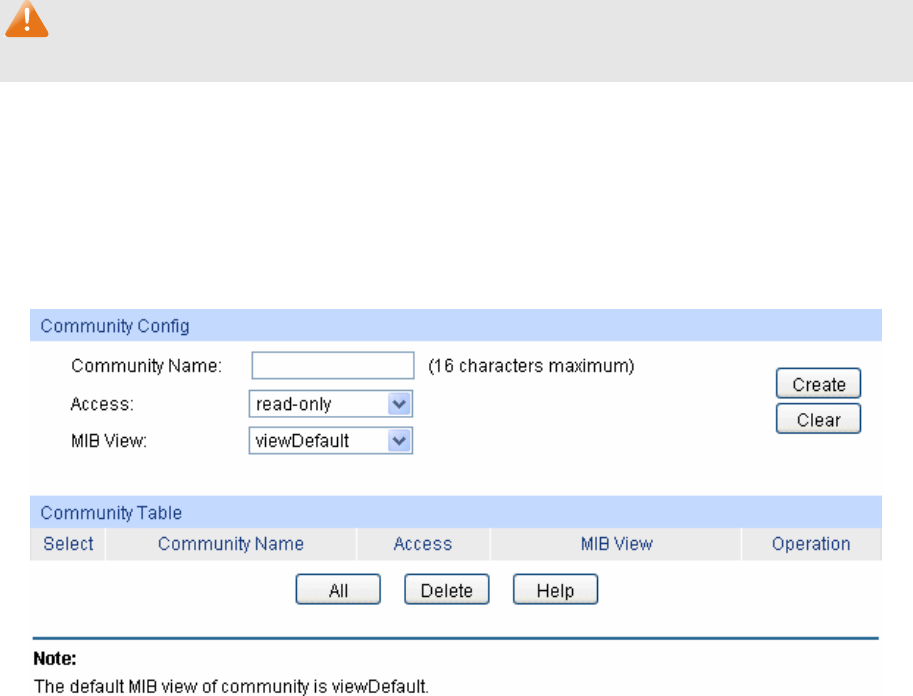Open the Access dropdown showing read-only

[x=330, y=404]
